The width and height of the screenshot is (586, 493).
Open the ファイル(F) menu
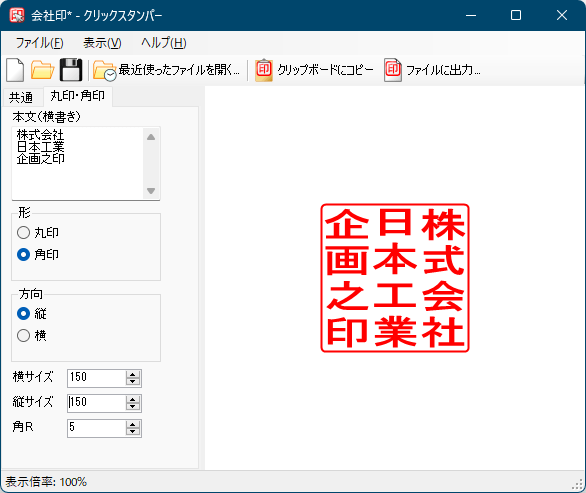(39, 43)
